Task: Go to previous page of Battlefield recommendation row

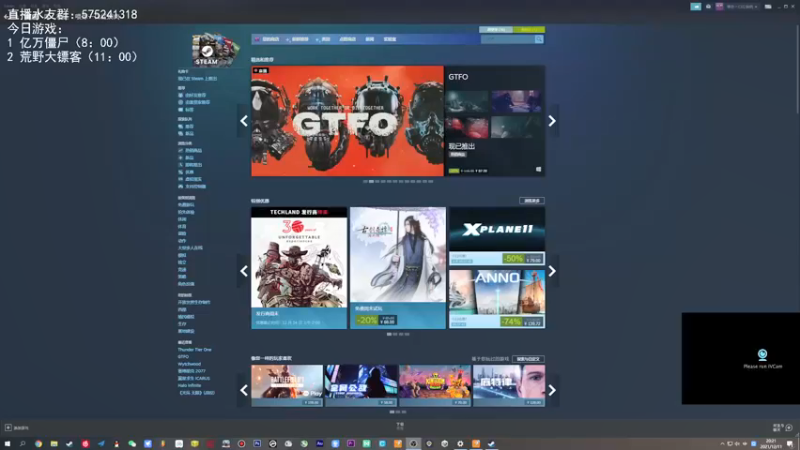Action: click(244, 390)
